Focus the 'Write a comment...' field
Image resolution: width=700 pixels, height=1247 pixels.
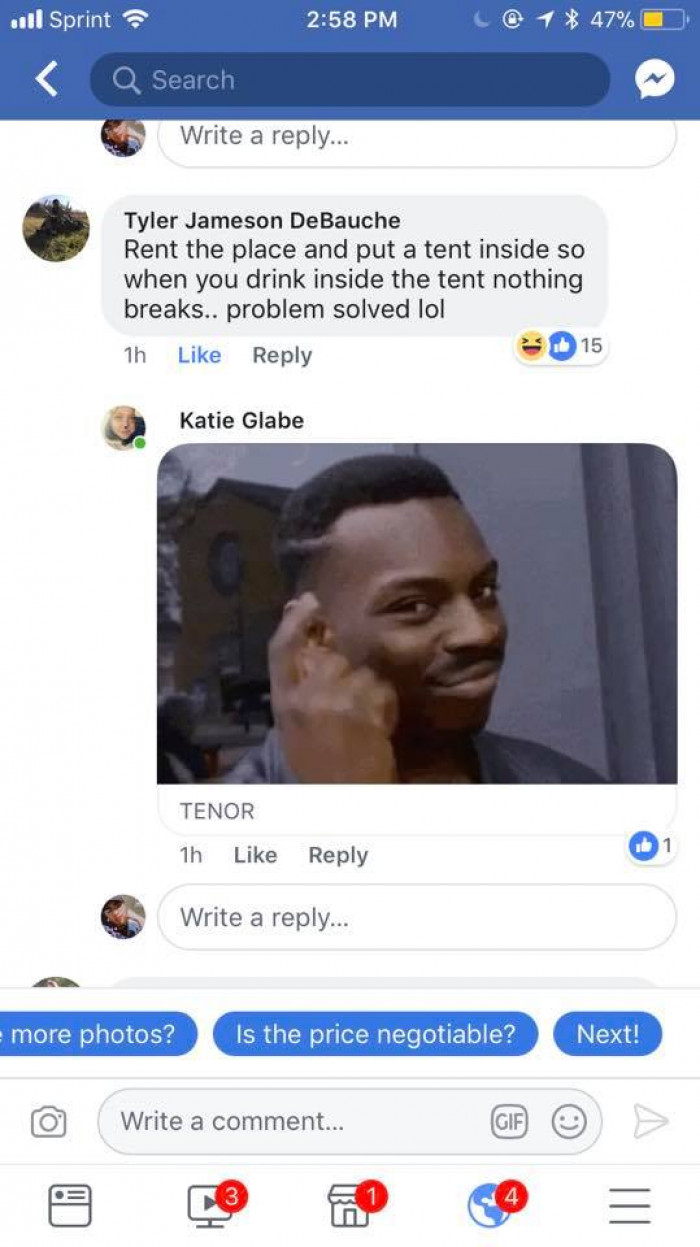pos(350,1122)
